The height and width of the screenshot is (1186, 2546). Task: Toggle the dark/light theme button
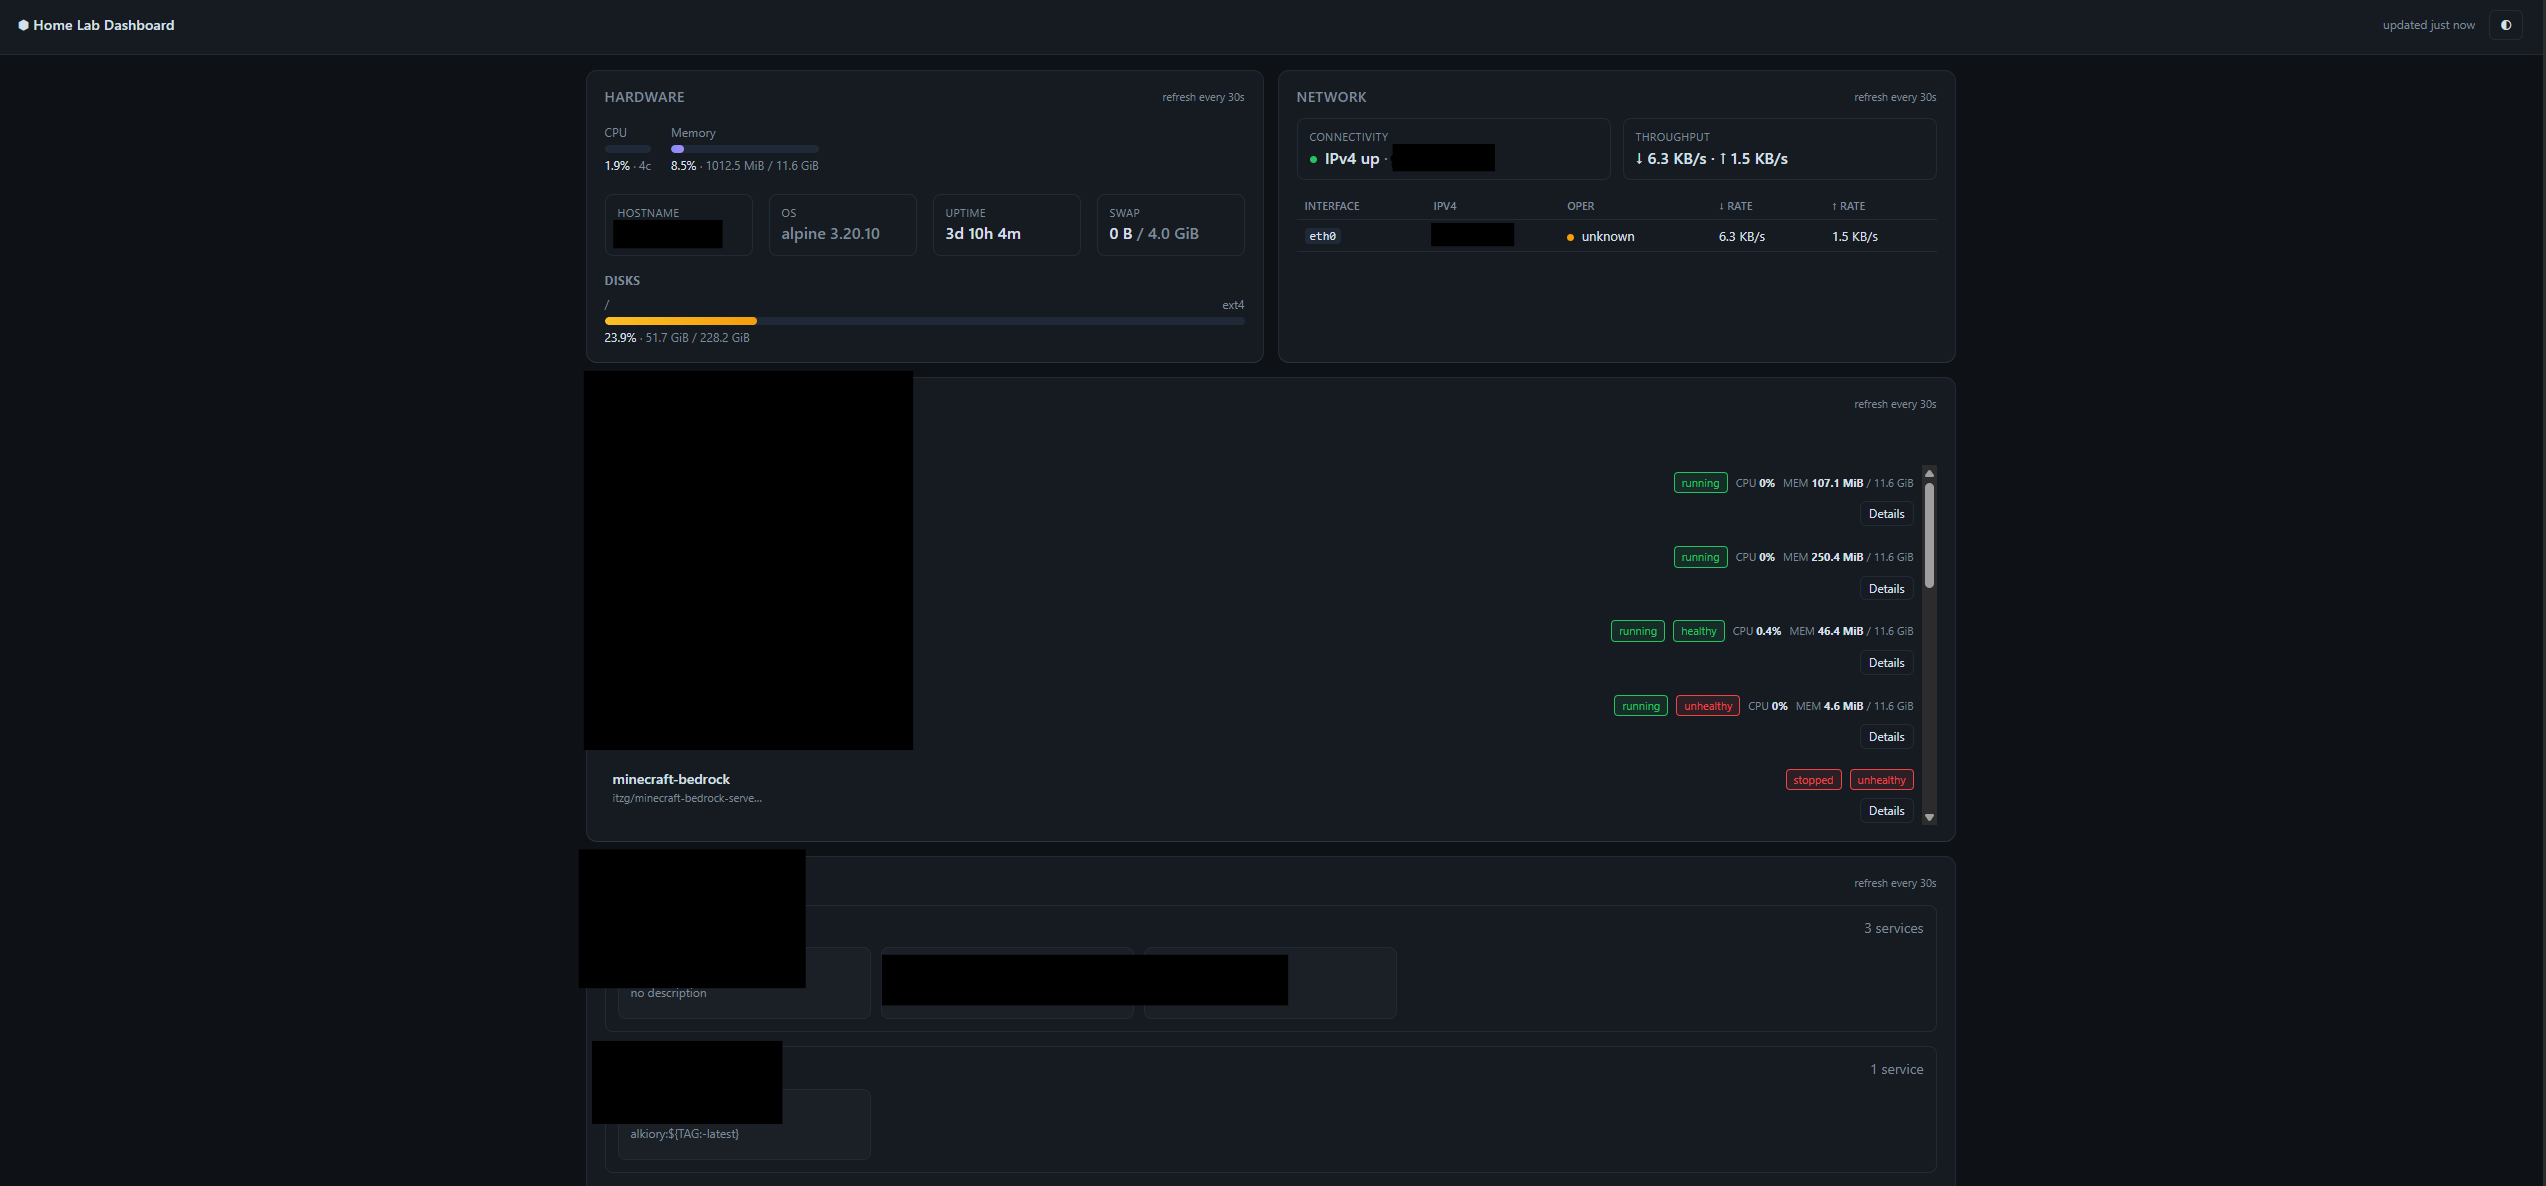click(2506, 26)
